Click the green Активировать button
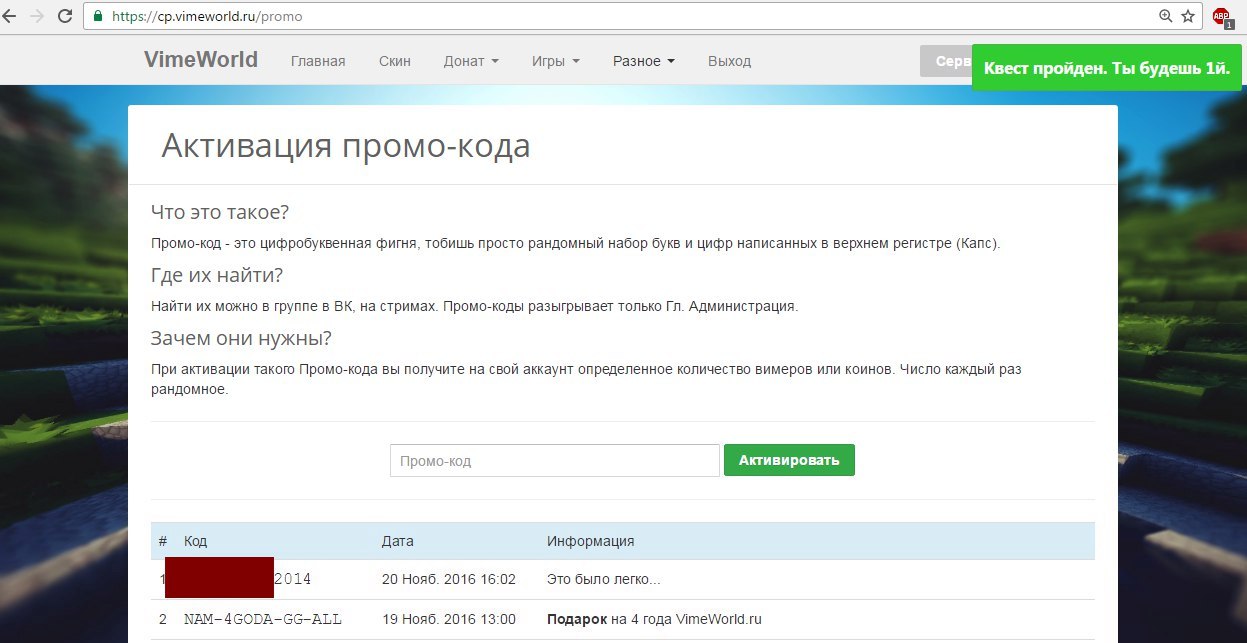 click(x=789, y=460)
